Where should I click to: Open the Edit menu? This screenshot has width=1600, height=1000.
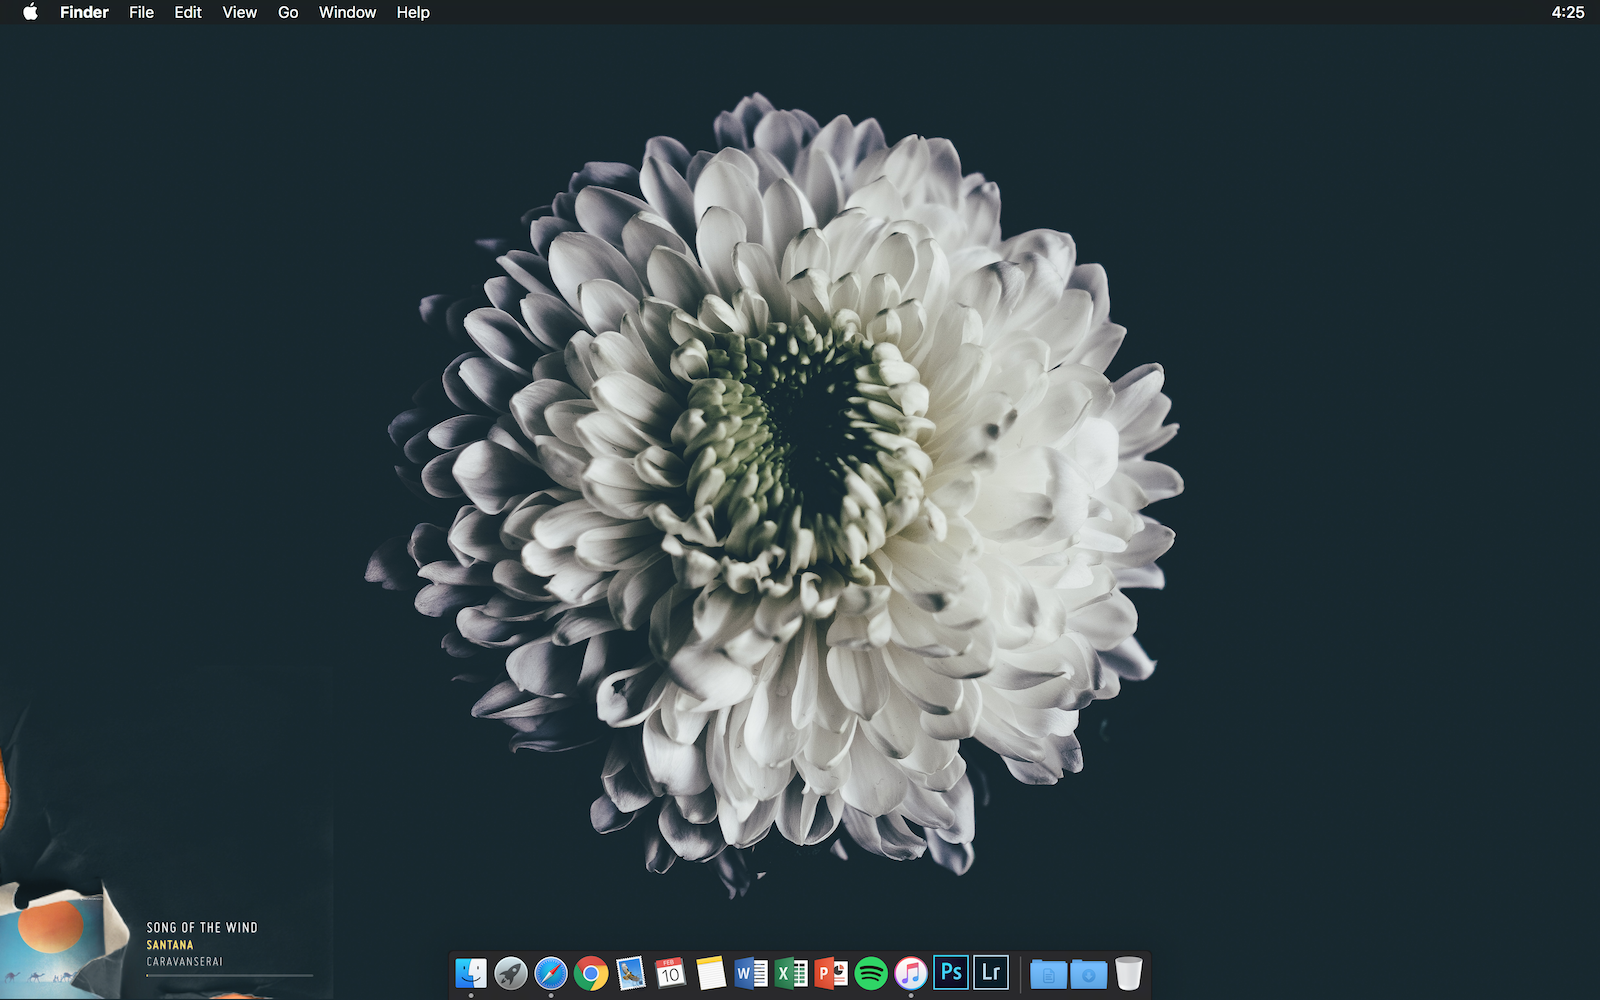pyautogui.click(x=188, y=12)
